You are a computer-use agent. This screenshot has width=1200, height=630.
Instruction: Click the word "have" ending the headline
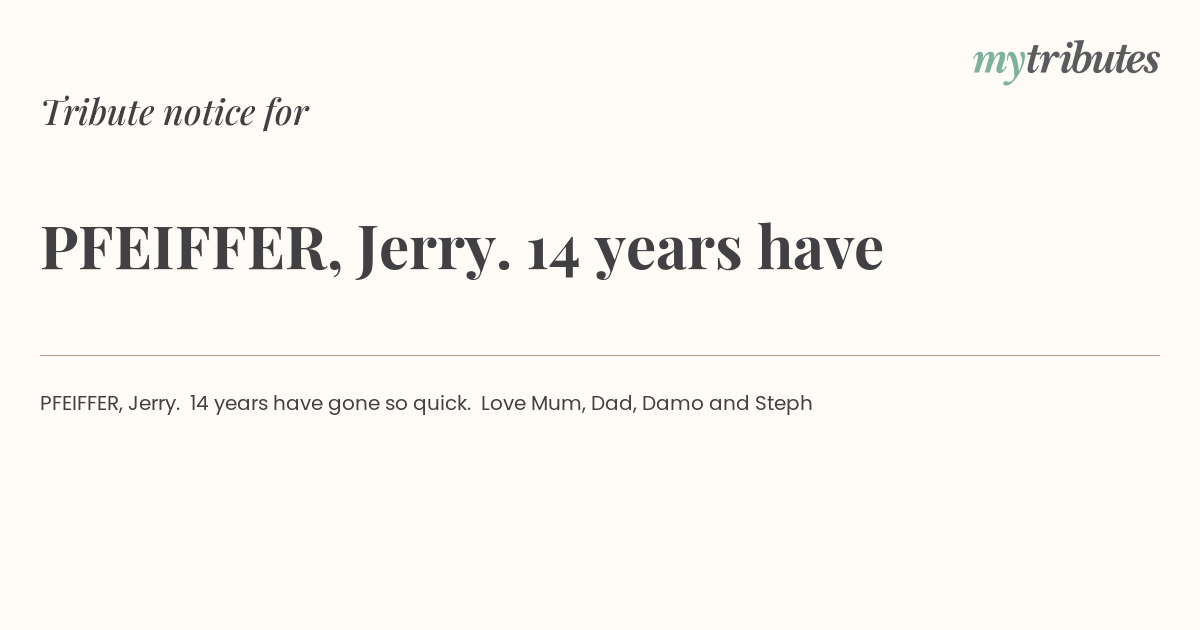(x=820, y=248)
